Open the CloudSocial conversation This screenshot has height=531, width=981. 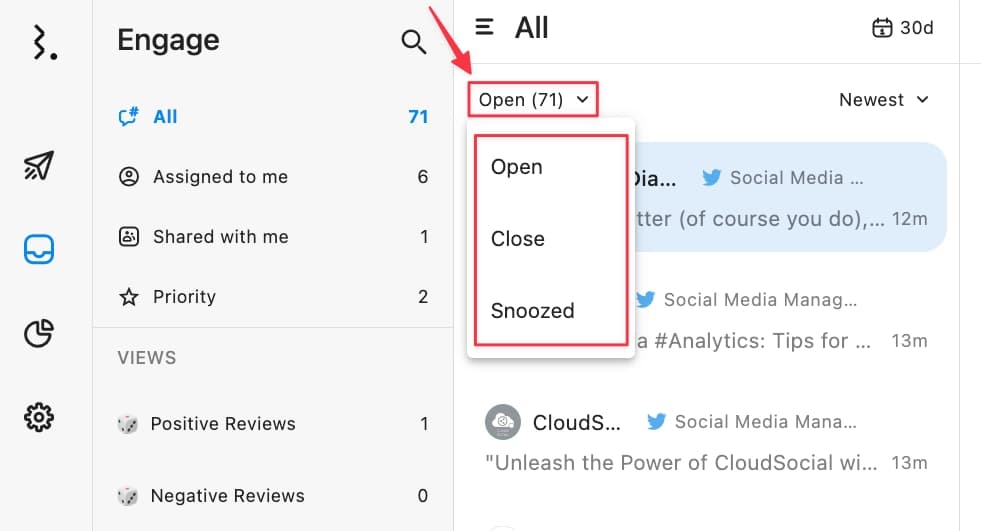[x=700, y=440]
